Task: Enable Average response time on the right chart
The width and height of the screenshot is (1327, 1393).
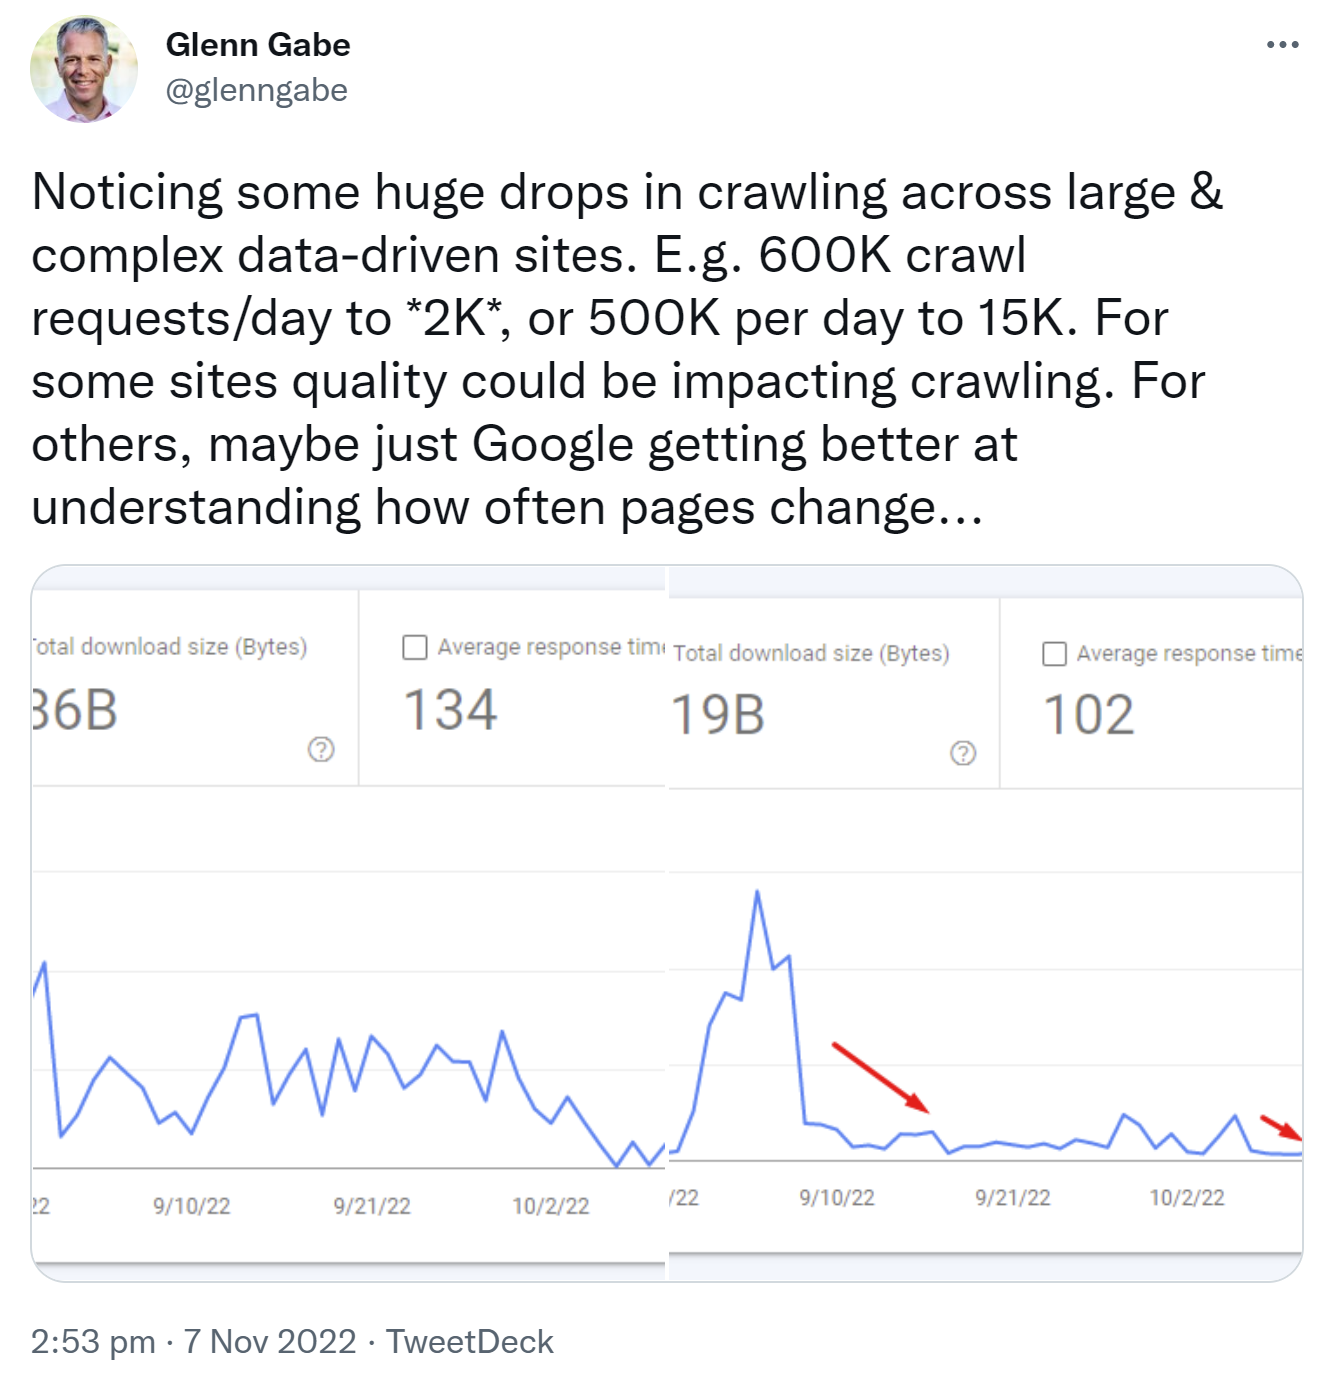Action: [x=1054, y=653]
